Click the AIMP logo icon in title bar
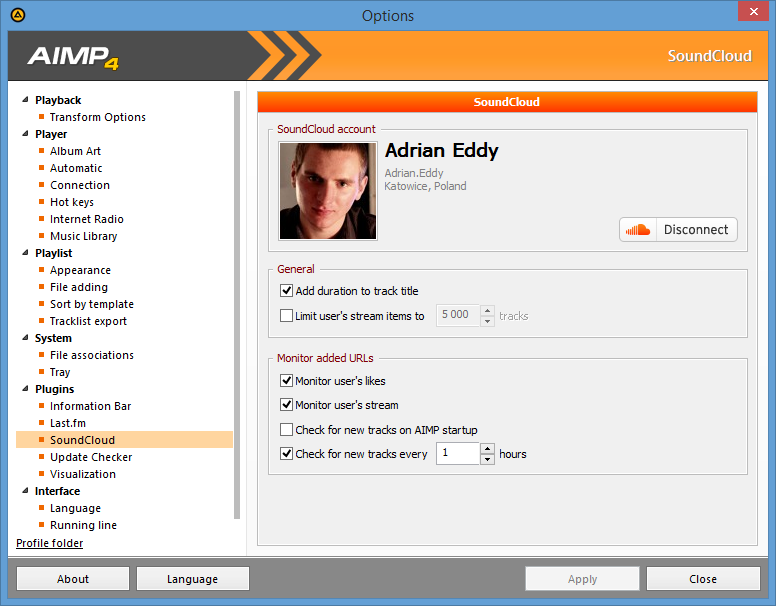This screenshot has width=776, height=606. click(18, 15)
